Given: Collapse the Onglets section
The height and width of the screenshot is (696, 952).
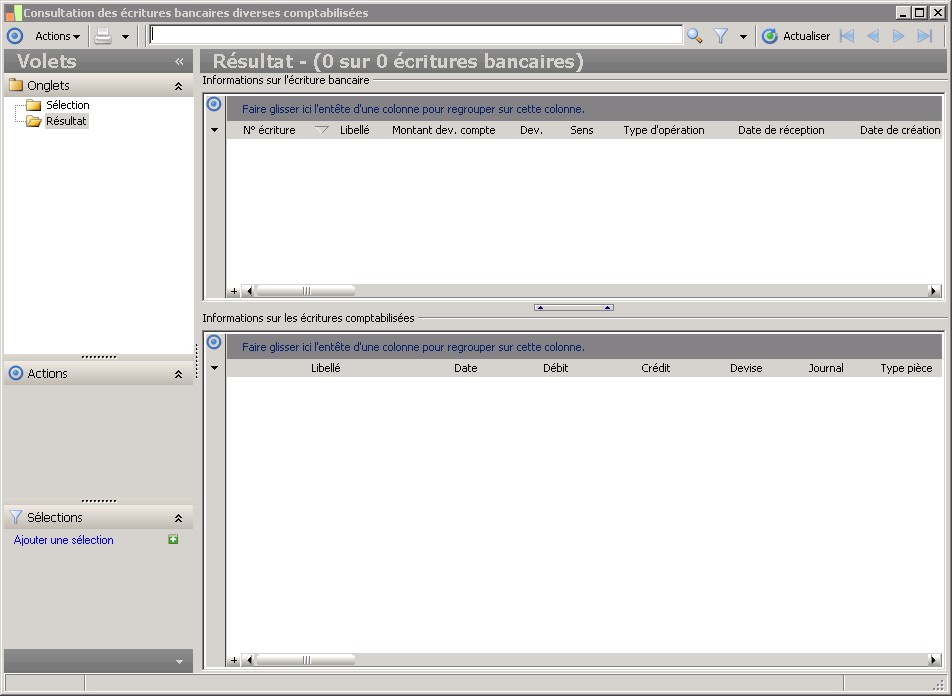Looking at the screenshot, I should [178, 86].
